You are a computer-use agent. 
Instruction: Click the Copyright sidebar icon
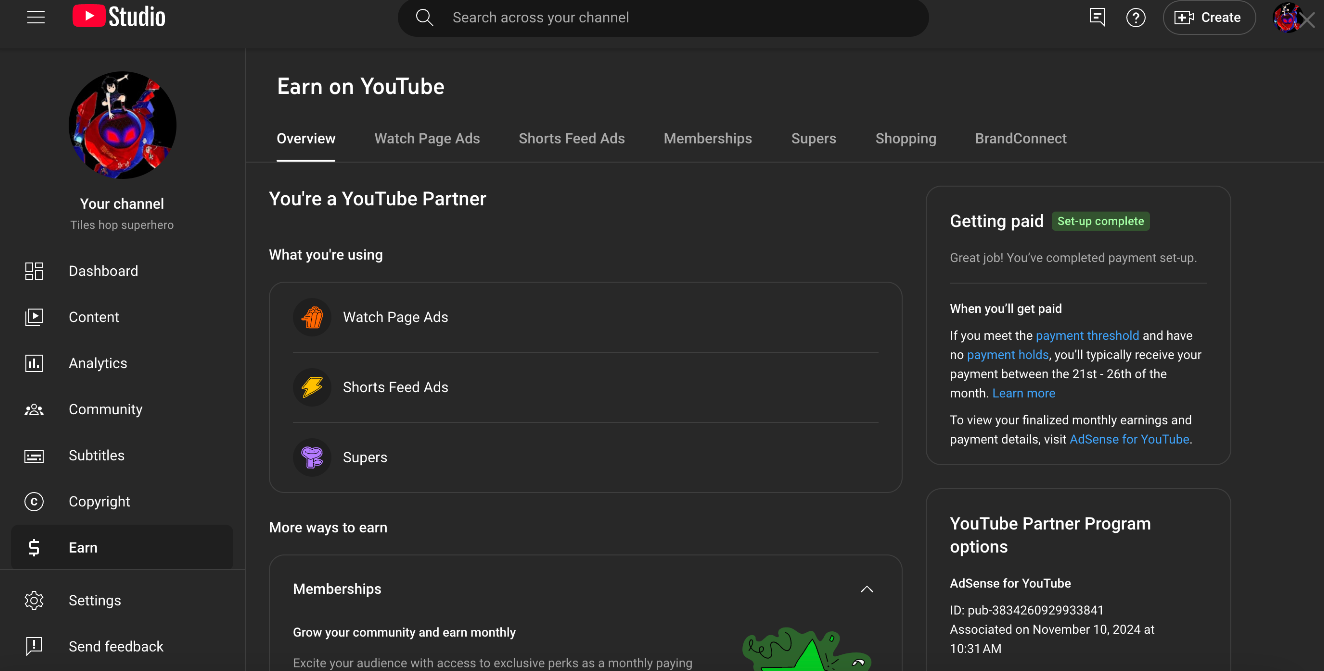(x=34, y=502)
